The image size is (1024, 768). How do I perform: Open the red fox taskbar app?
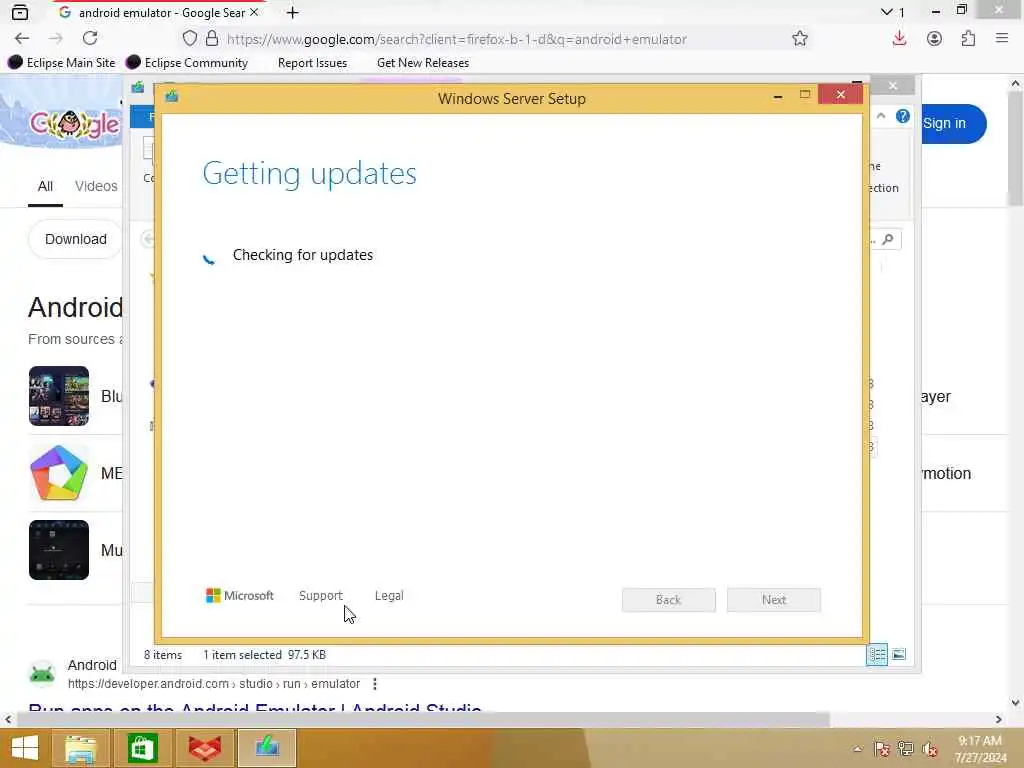tap(205, 748)
